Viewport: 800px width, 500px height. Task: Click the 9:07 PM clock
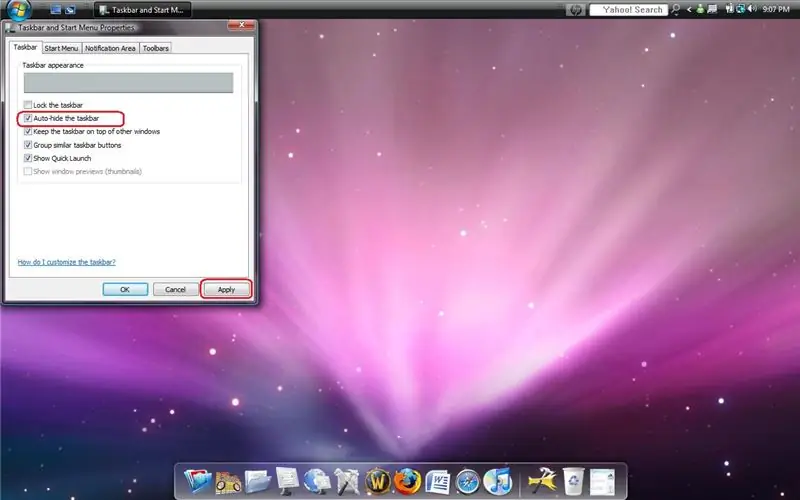[776, 10]
